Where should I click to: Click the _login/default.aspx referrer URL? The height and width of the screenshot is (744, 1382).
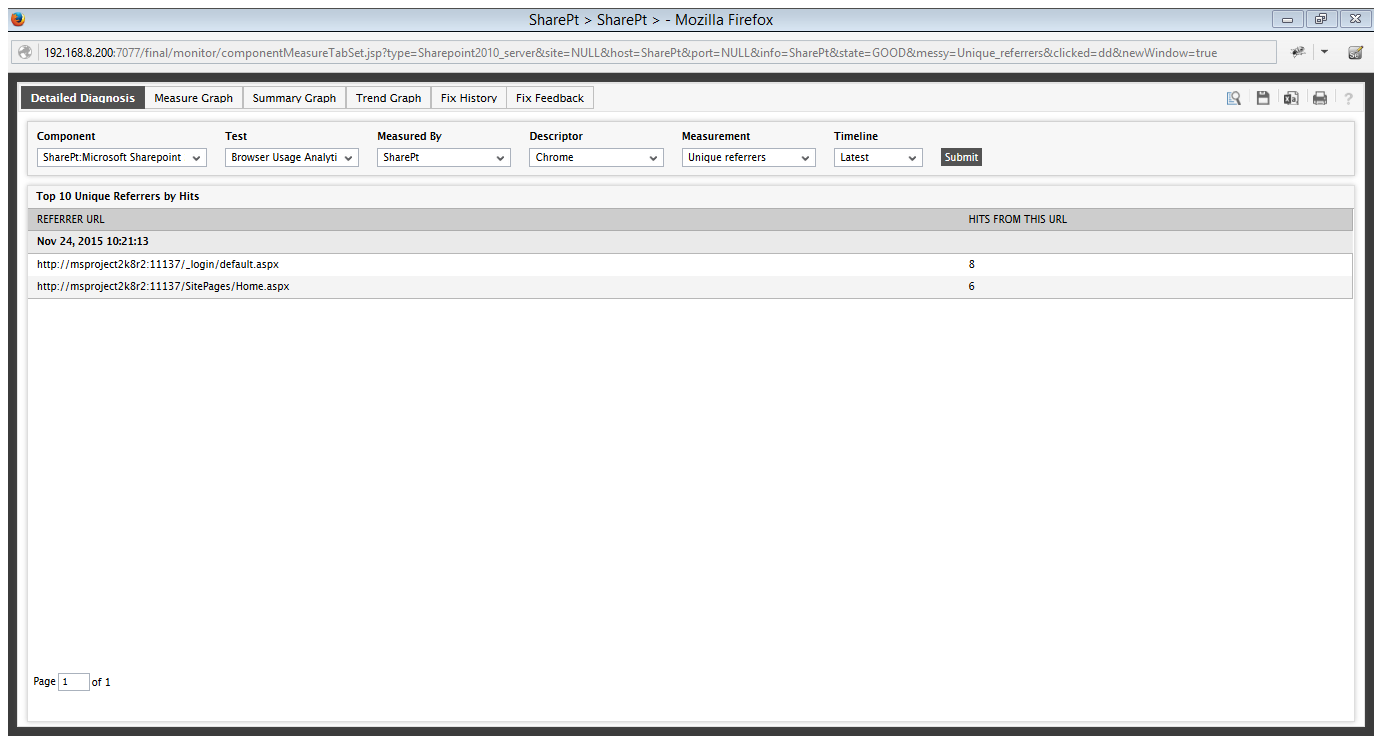(x=158, y=264)
